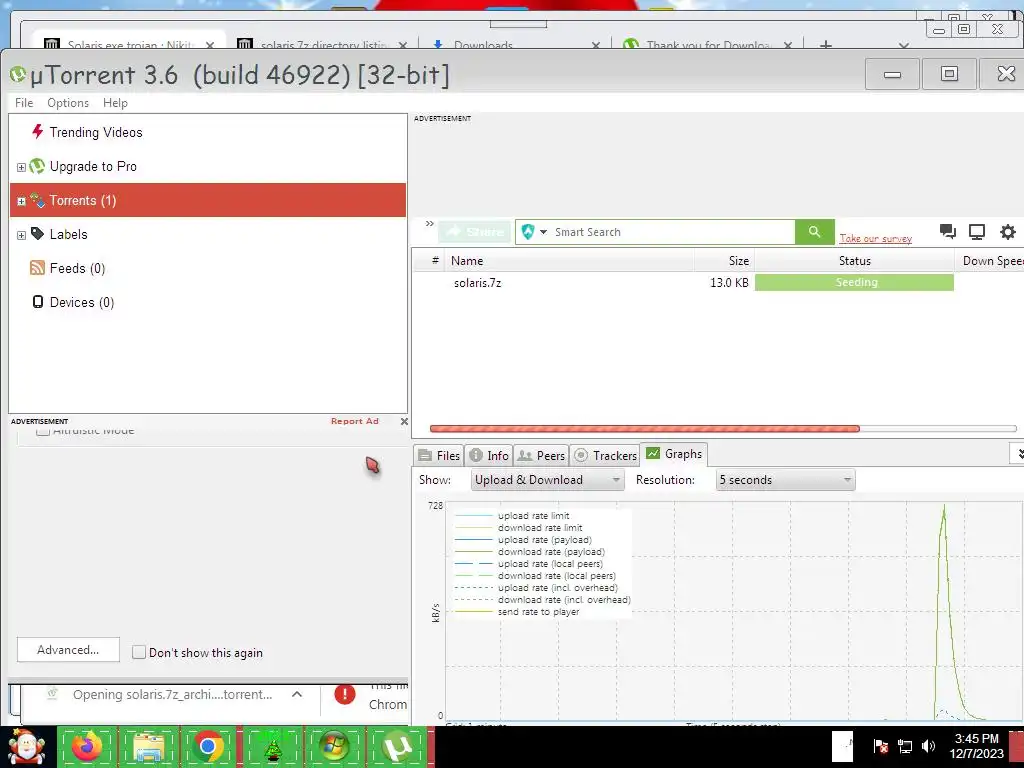This screenshot has width=1024, height=768.
Task: Open the Upload & Download show dropdown
Action: coord(547,480)
